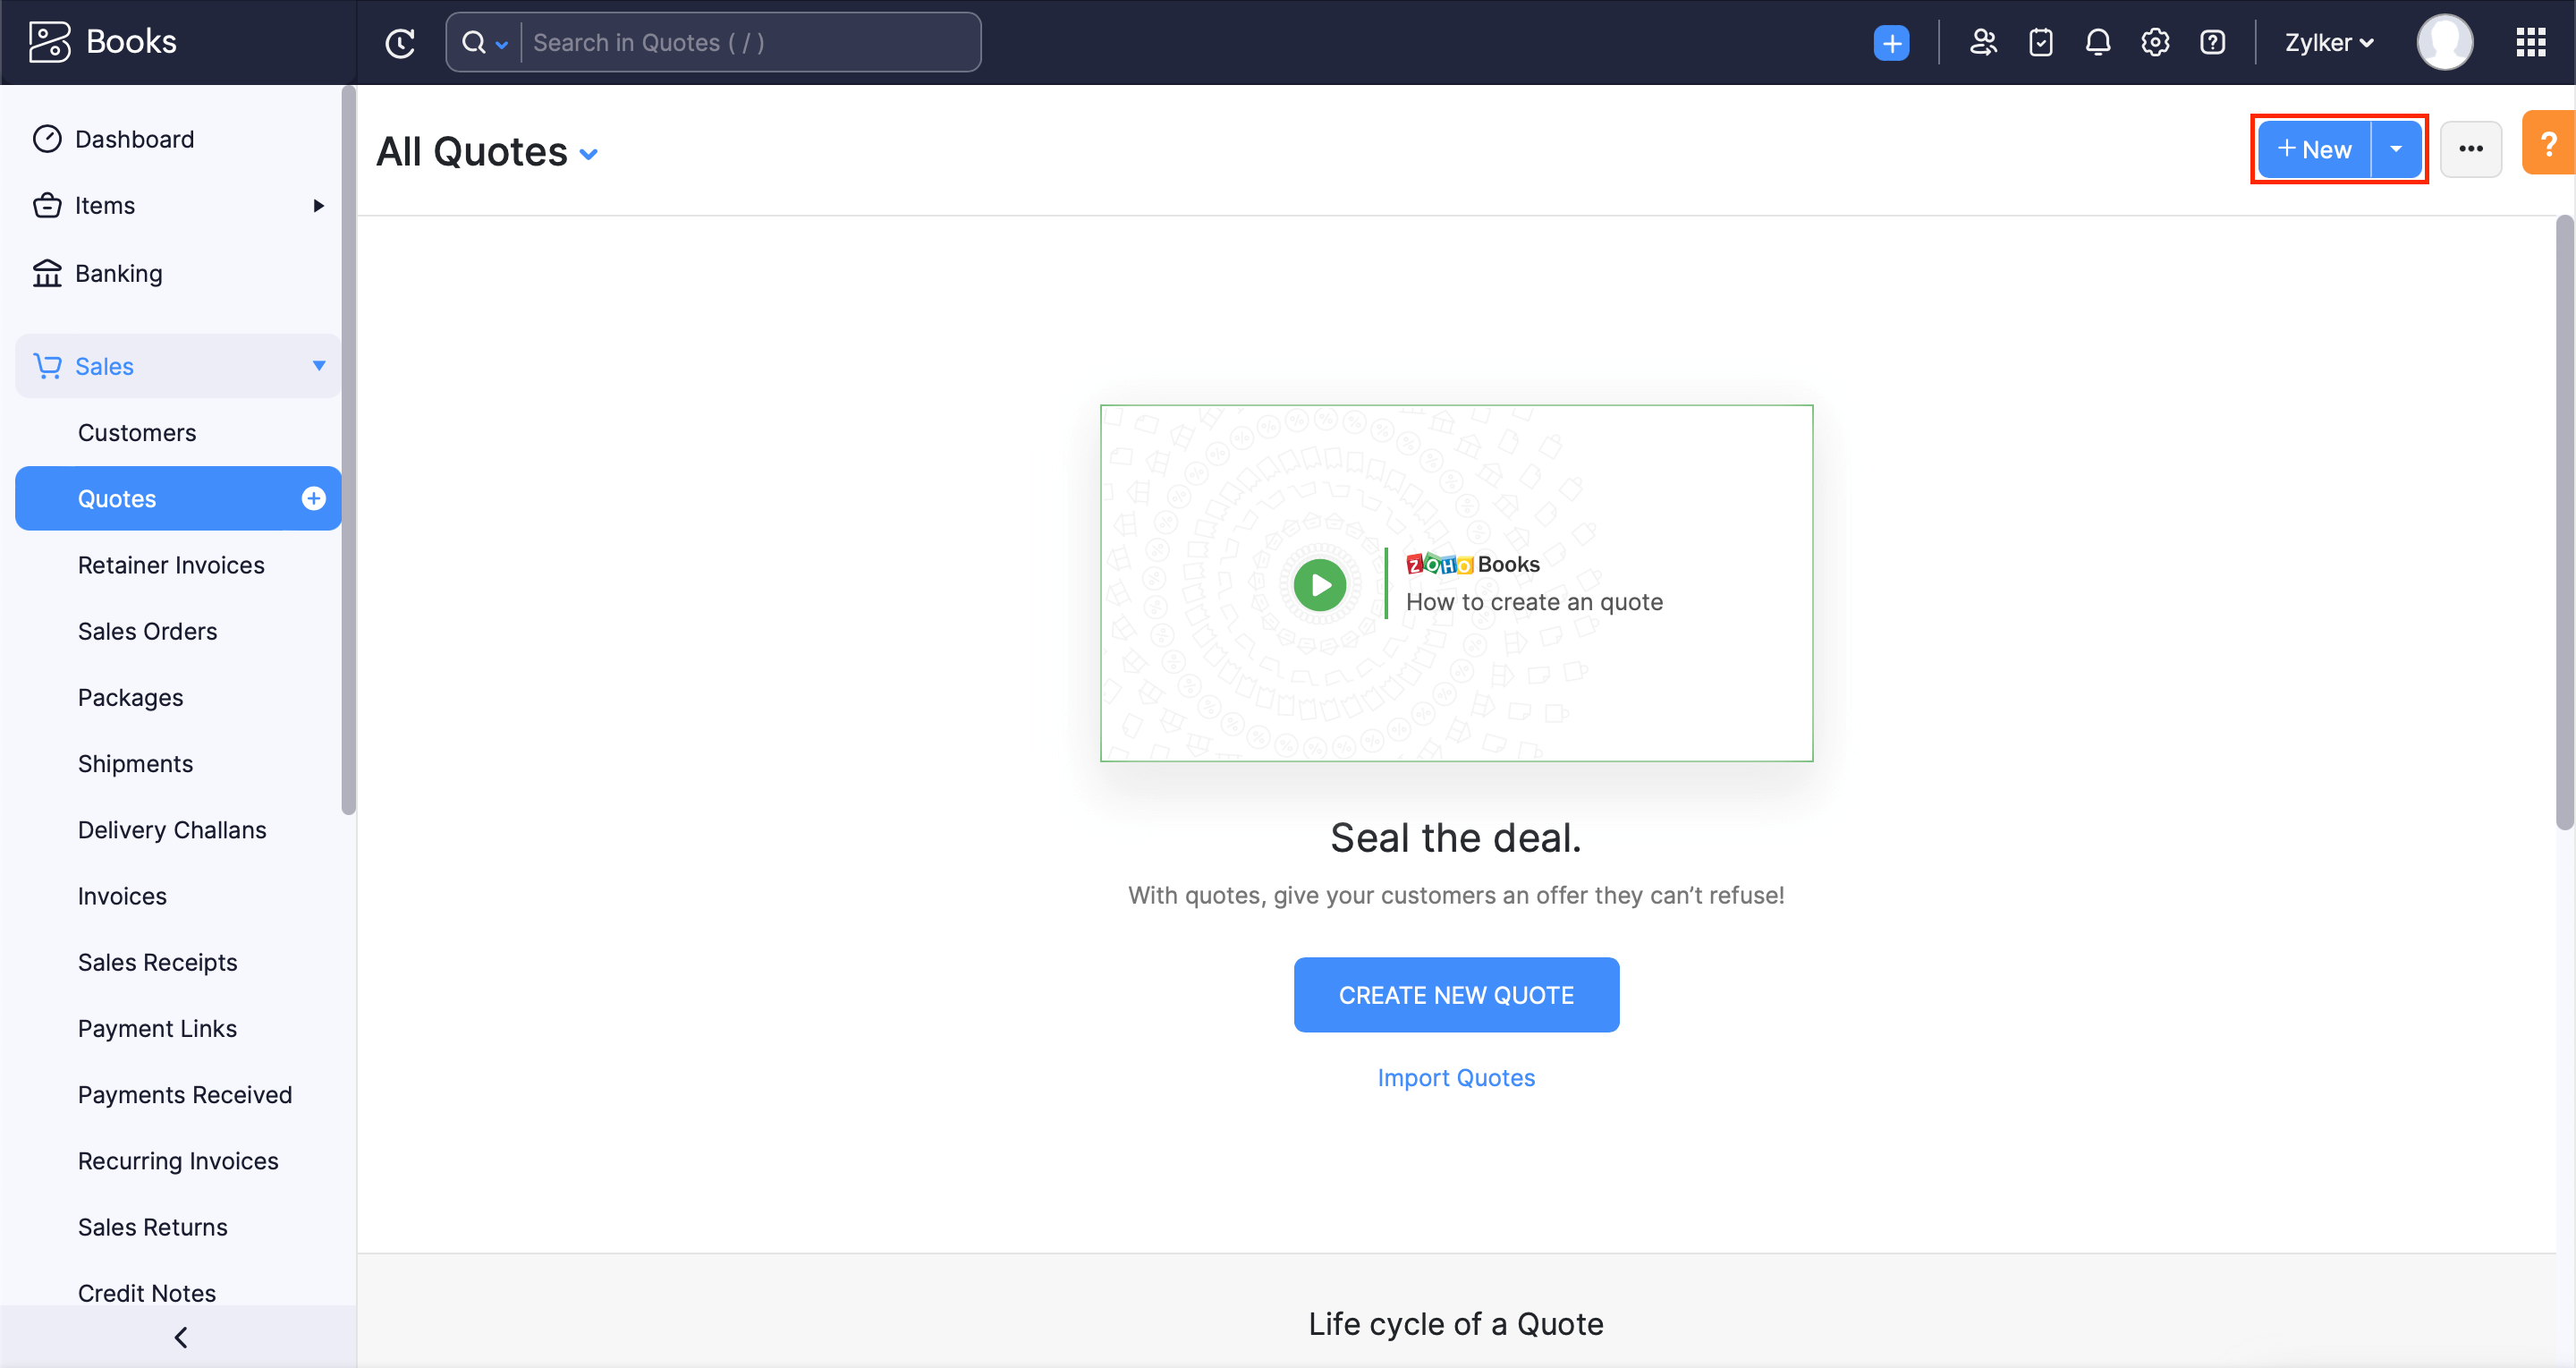Click the plus icon next to Quotes

point(313,498)
